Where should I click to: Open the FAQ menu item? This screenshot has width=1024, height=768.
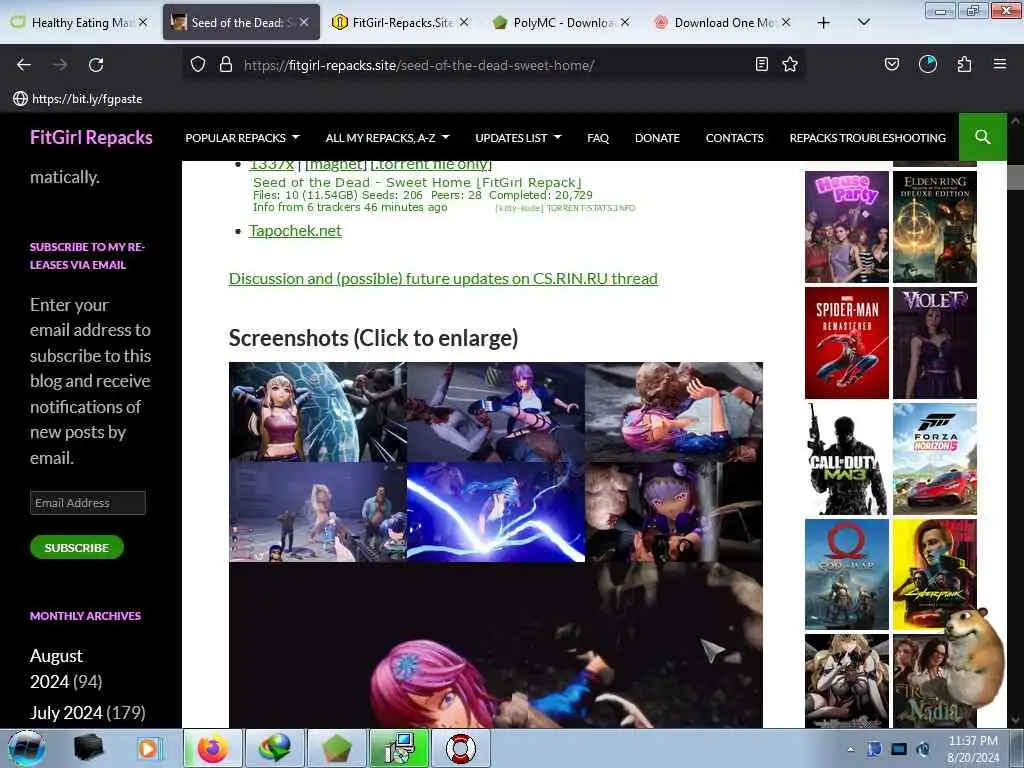tap(598, 138)
